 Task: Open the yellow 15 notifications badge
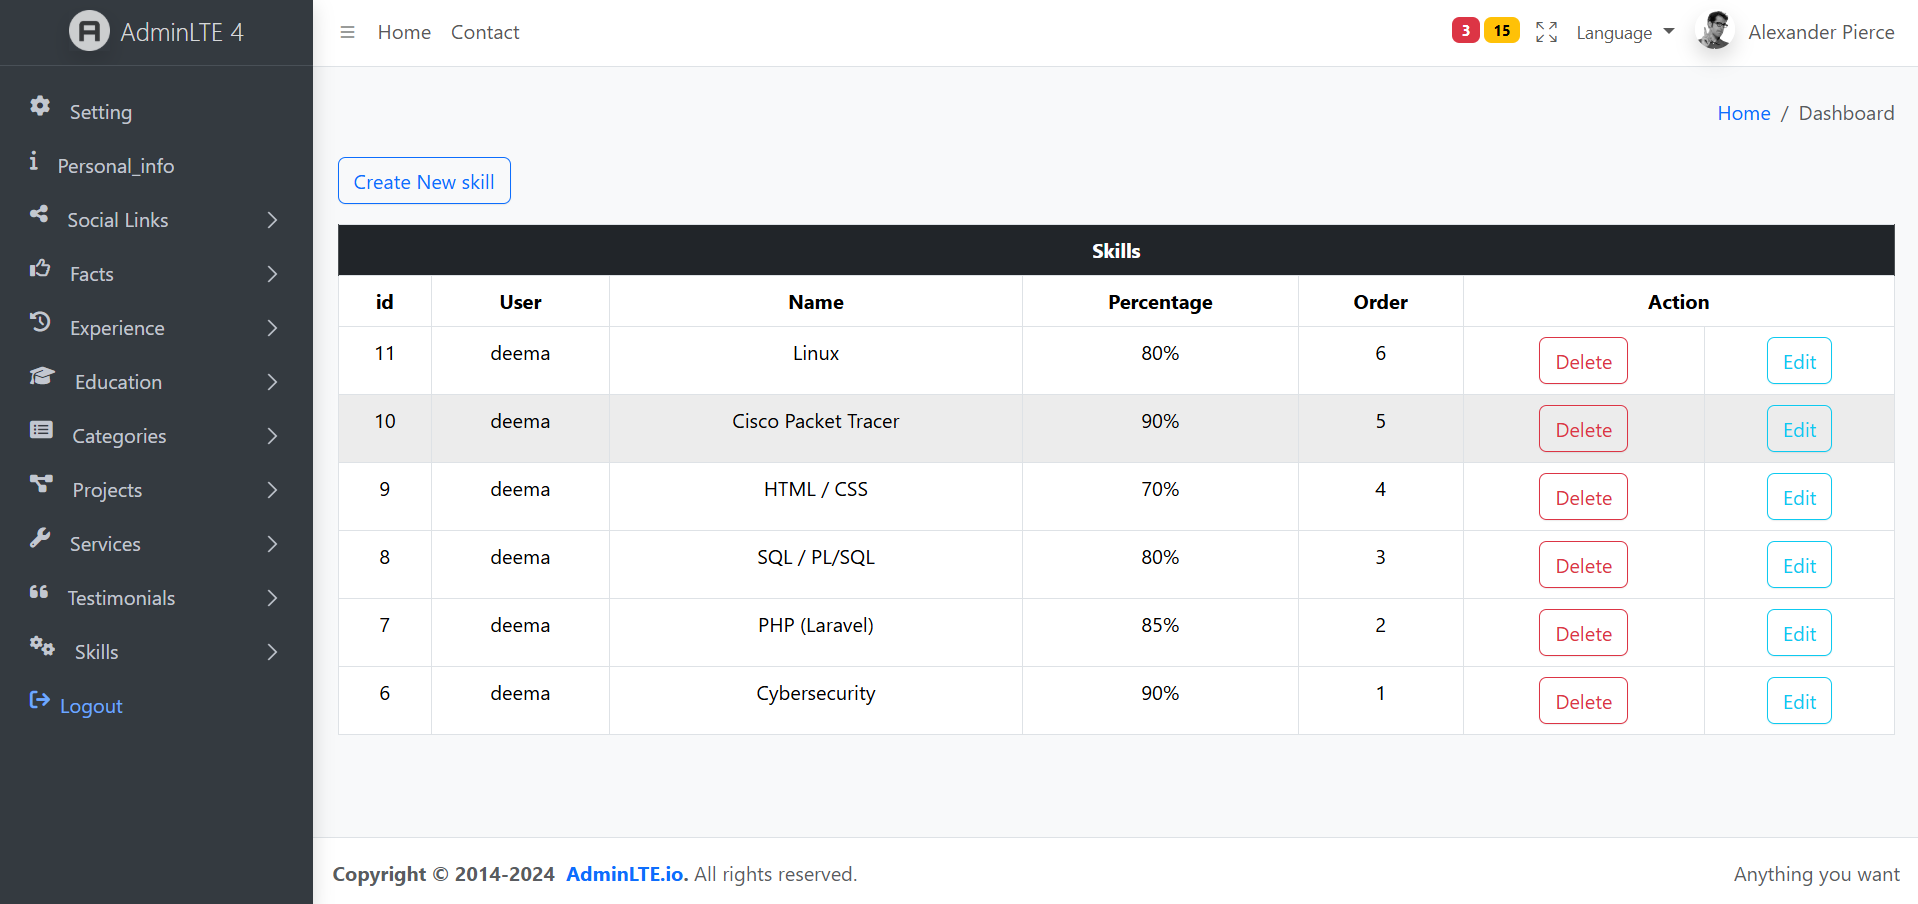(x=1502, y=30)
